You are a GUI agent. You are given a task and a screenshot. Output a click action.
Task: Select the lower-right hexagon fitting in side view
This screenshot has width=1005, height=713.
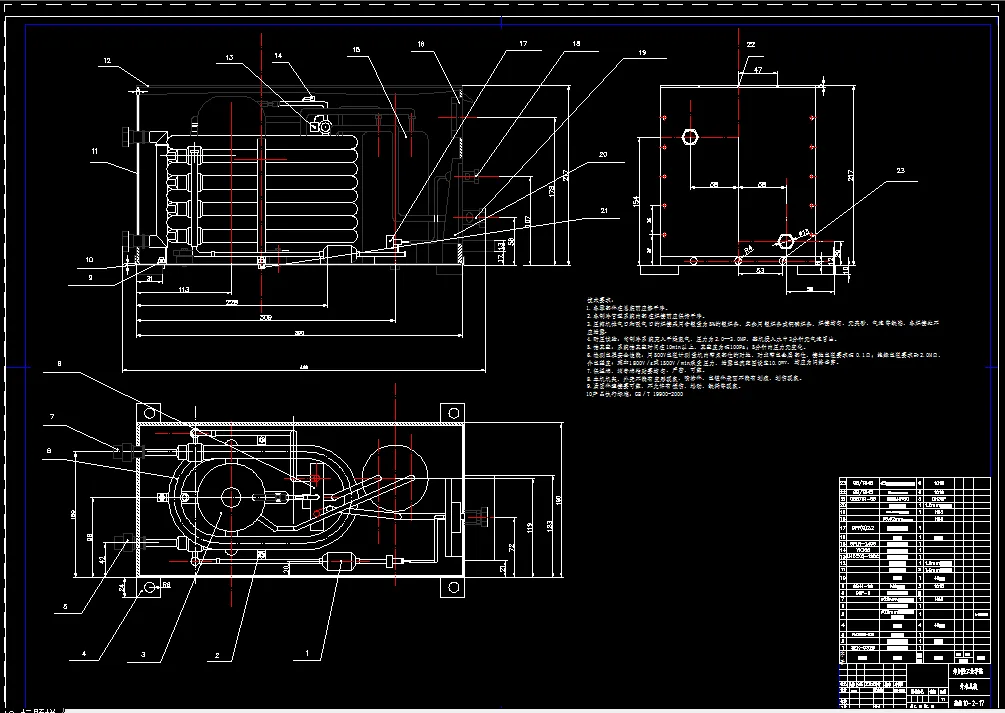click(x=786, y=241)
